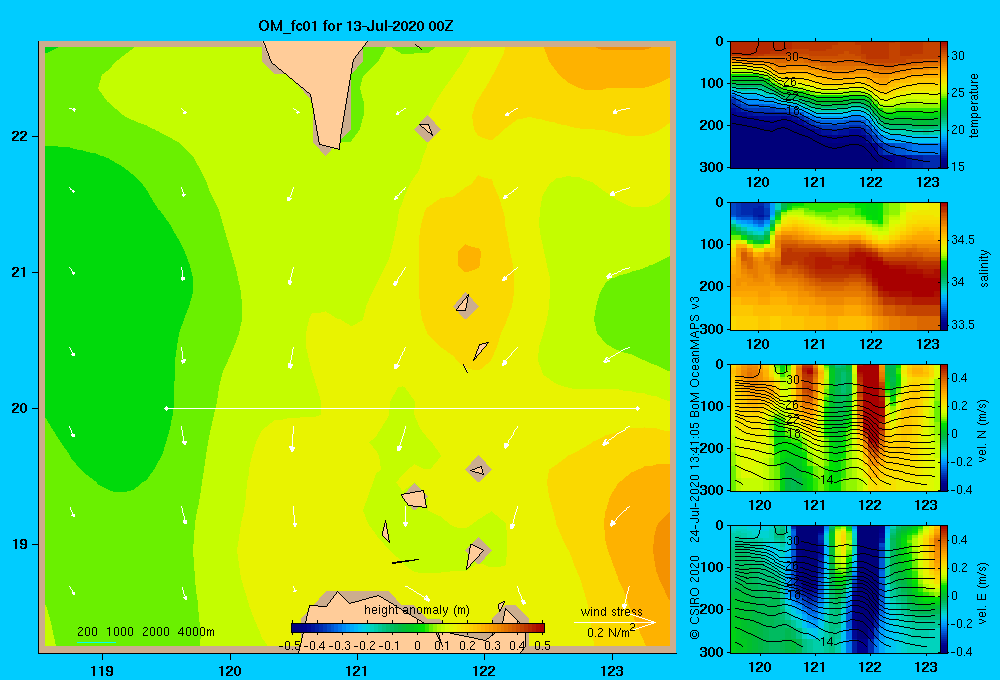Open the northward velocity section panel
The height and width of the screenshot is (680, 1000).
click(x=834, y=427)
